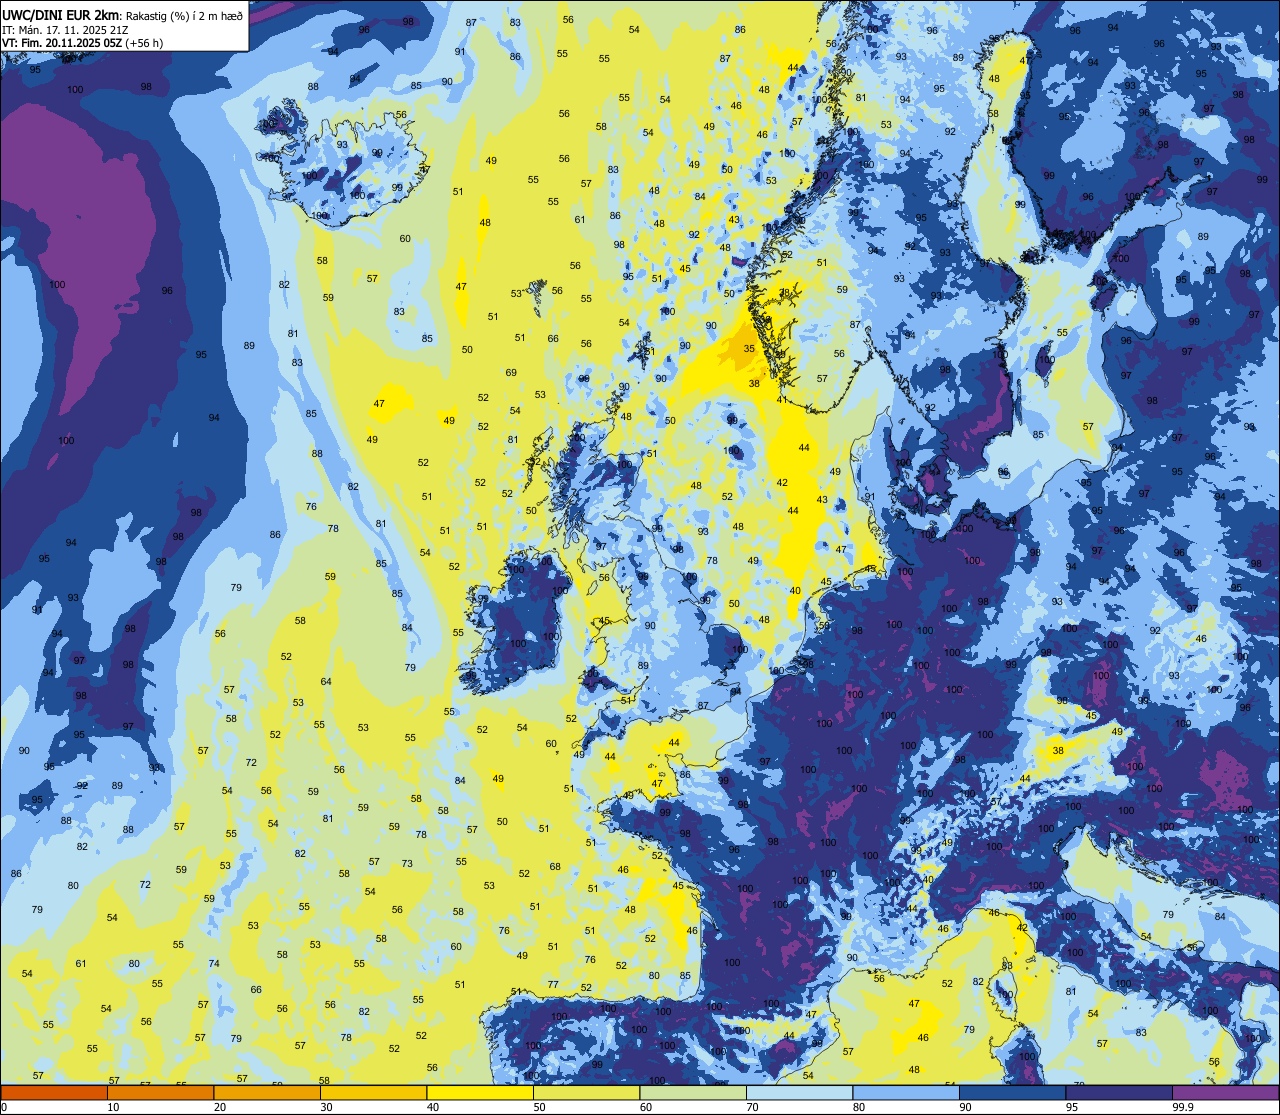The width and height of the screenshot is (1280, 1115).
Task: Click the 90–95 blue legend swatch
Action: [x=1012, y=1093]
